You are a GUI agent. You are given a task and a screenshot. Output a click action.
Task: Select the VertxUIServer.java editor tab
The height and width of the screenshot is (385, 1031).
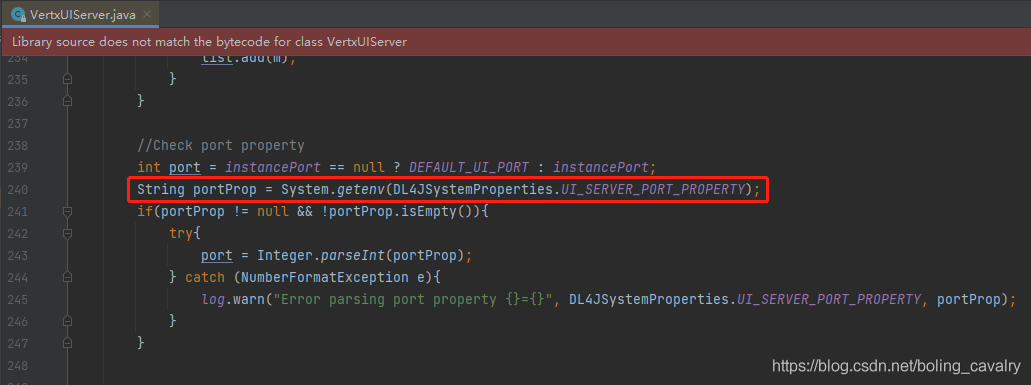[x=81, y=14]
